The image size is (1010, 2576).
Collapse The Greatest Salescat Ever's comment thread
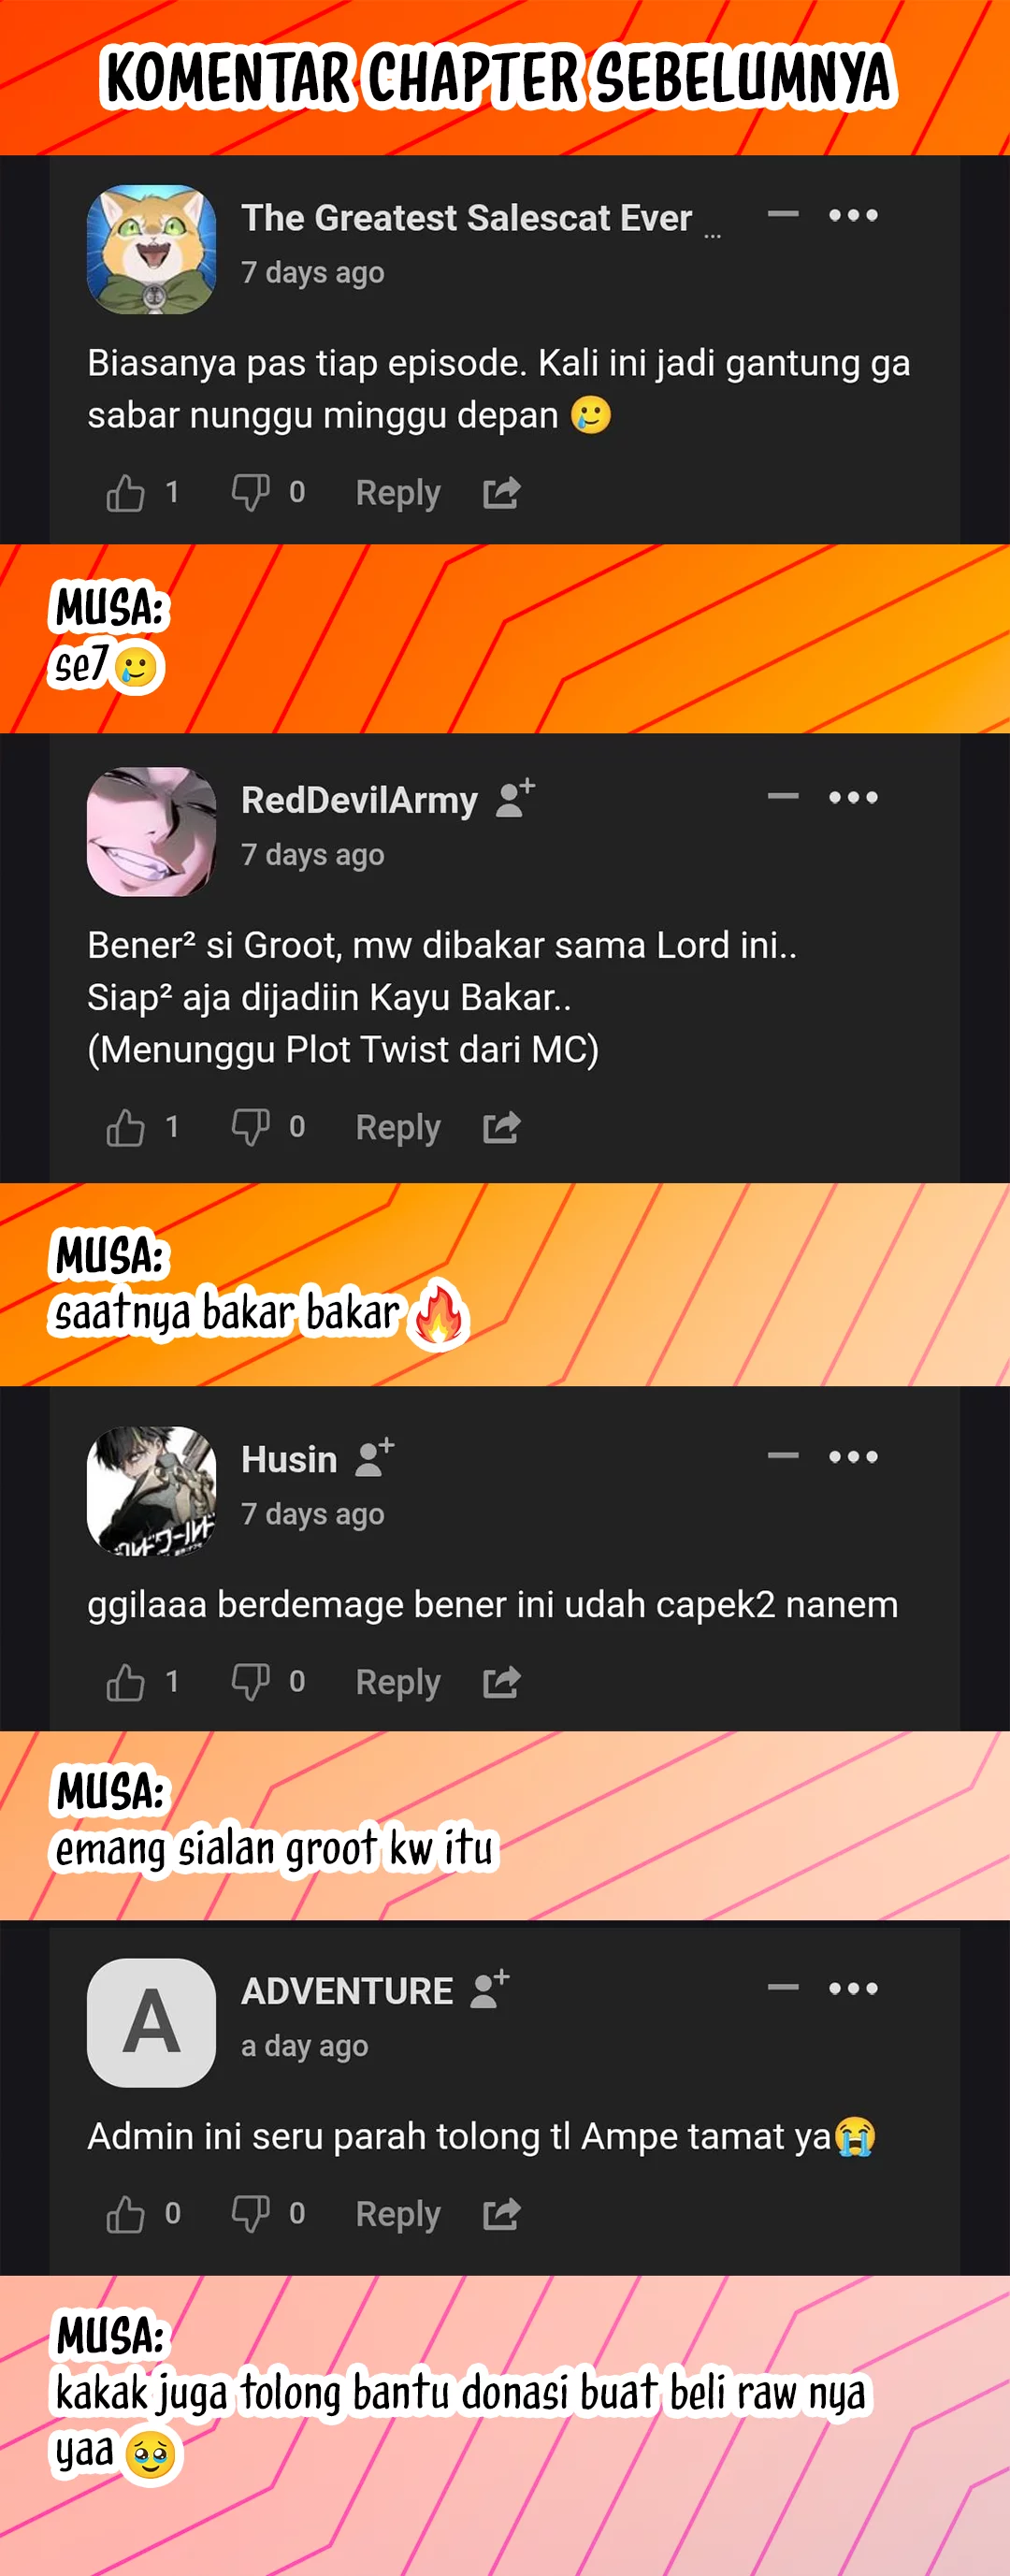[783, 214]
